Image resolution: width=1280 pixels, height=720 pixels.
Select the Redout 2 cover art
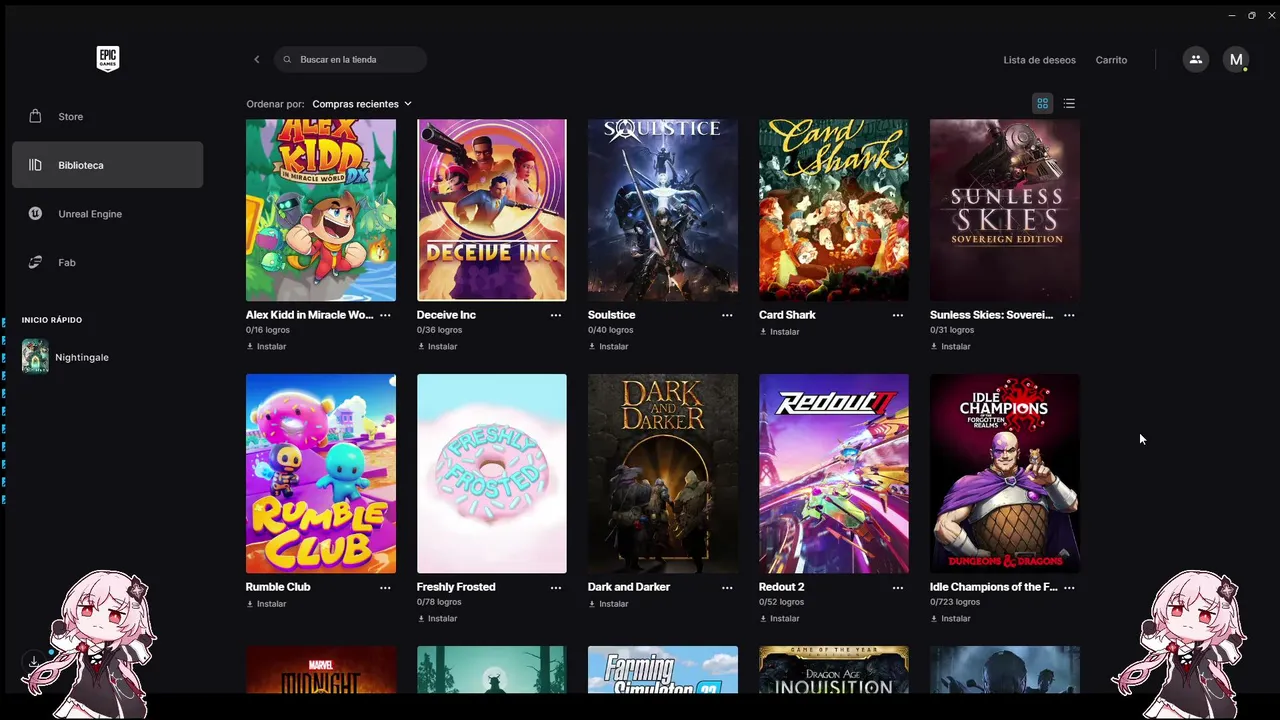[x=834, y=474]
